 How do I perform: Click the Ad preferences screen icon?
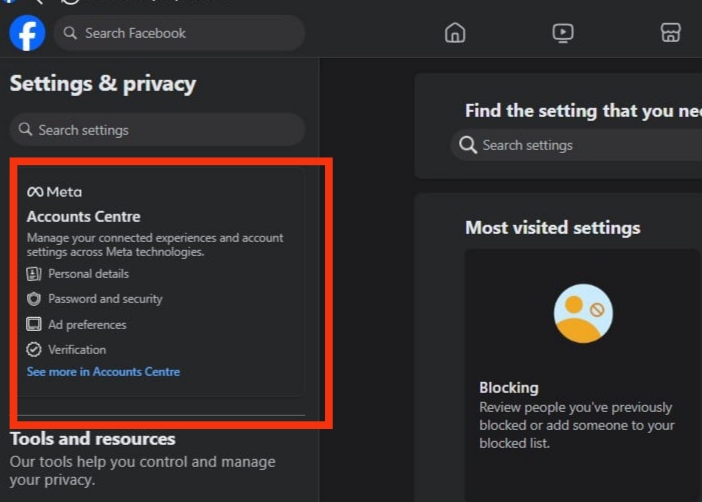34,324
